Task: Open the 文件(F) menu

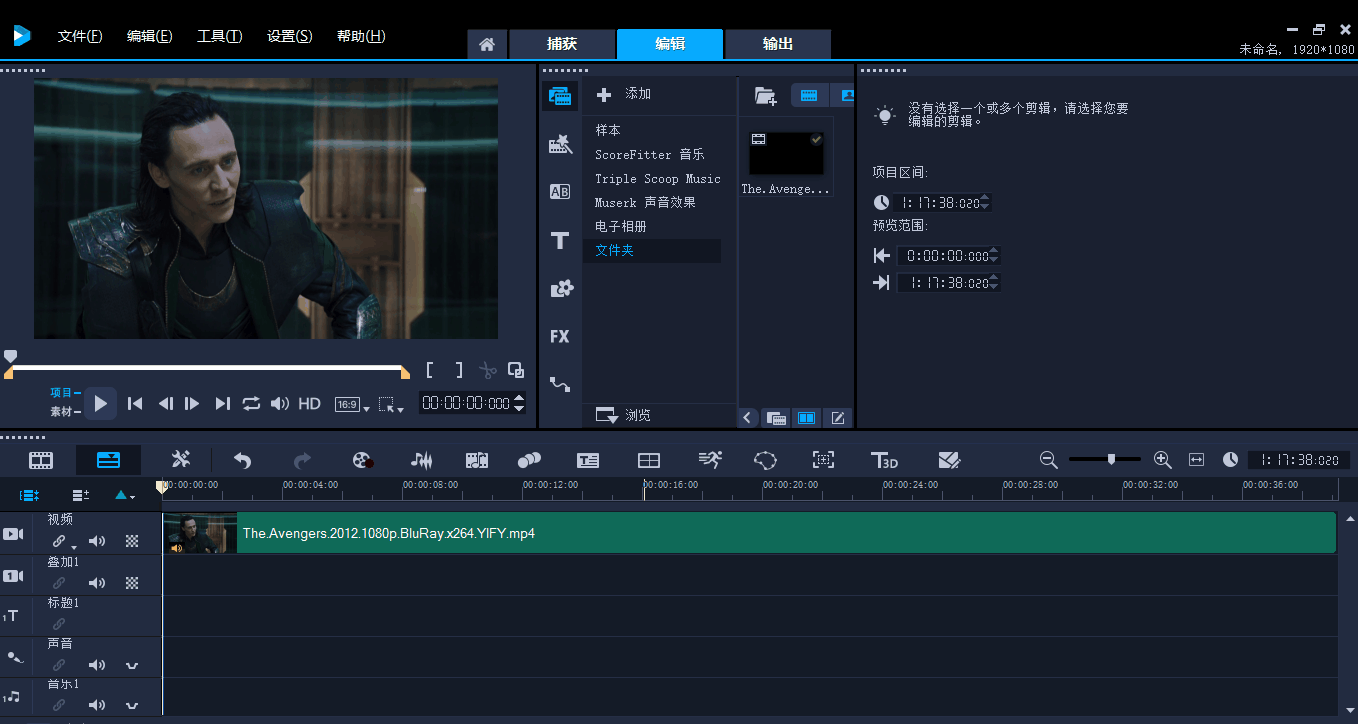Action: pos(80,36)
